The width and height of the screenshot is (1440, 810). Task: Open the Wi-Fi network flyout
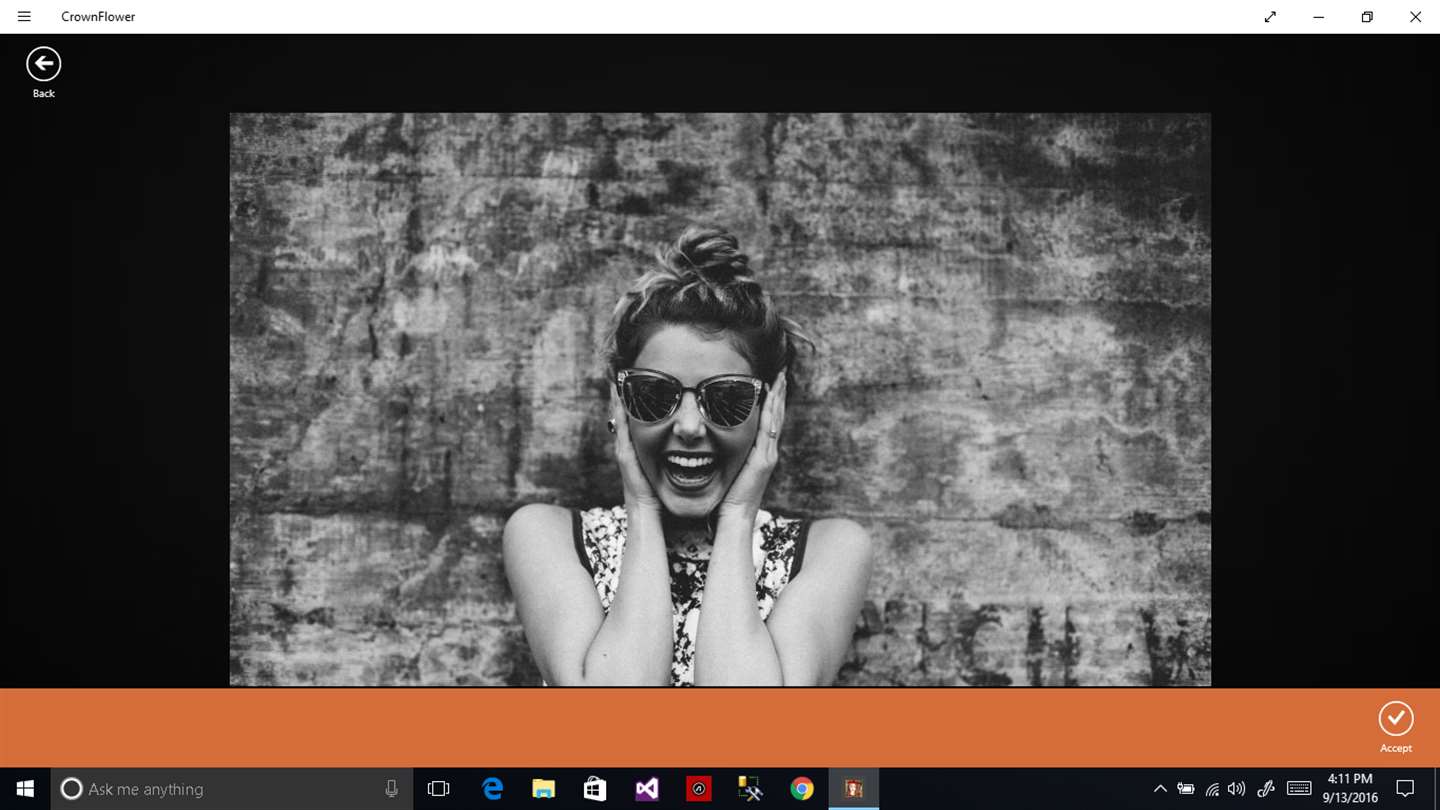[1212, 789]
